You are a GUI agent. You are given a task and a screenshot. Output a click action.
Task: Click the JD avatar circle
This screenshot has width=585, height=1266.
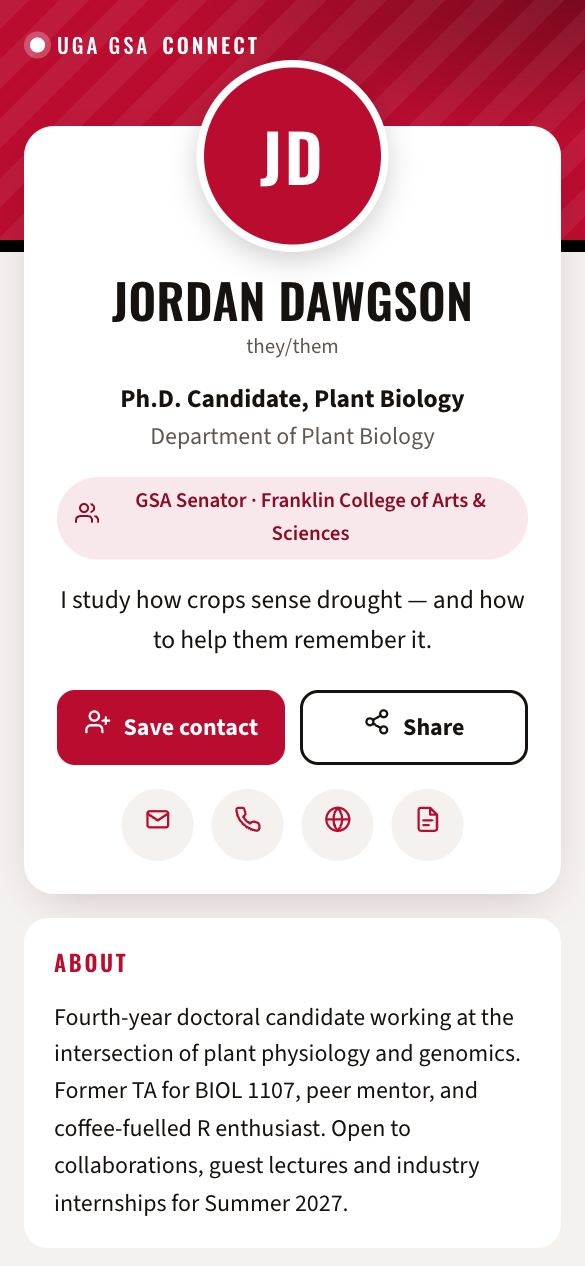coord(292,157)
